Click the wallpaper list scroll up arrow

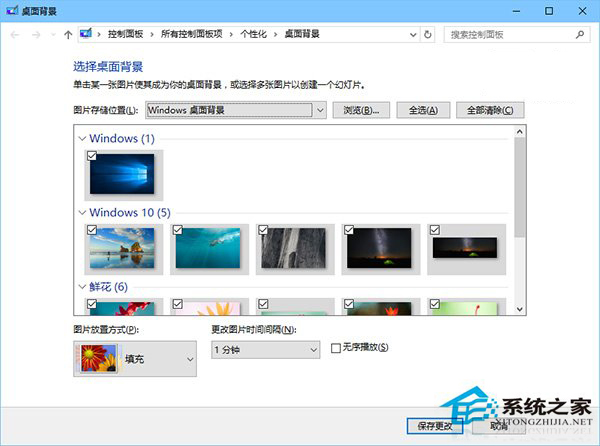point(520,132)
